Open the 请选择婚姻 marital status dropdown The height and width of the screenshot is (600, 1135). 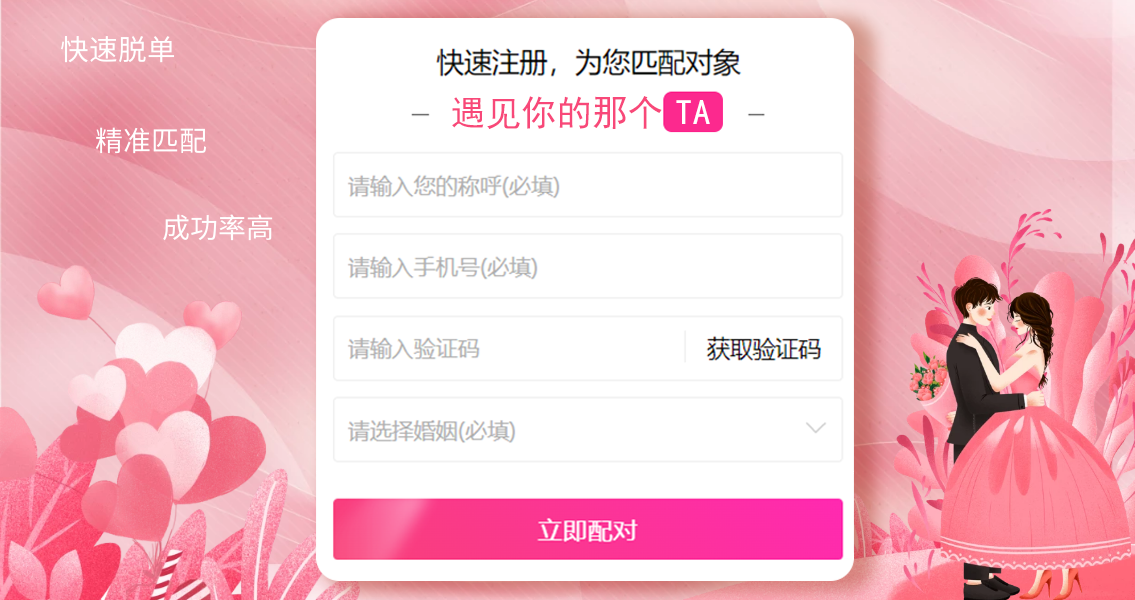coord(588,430)
